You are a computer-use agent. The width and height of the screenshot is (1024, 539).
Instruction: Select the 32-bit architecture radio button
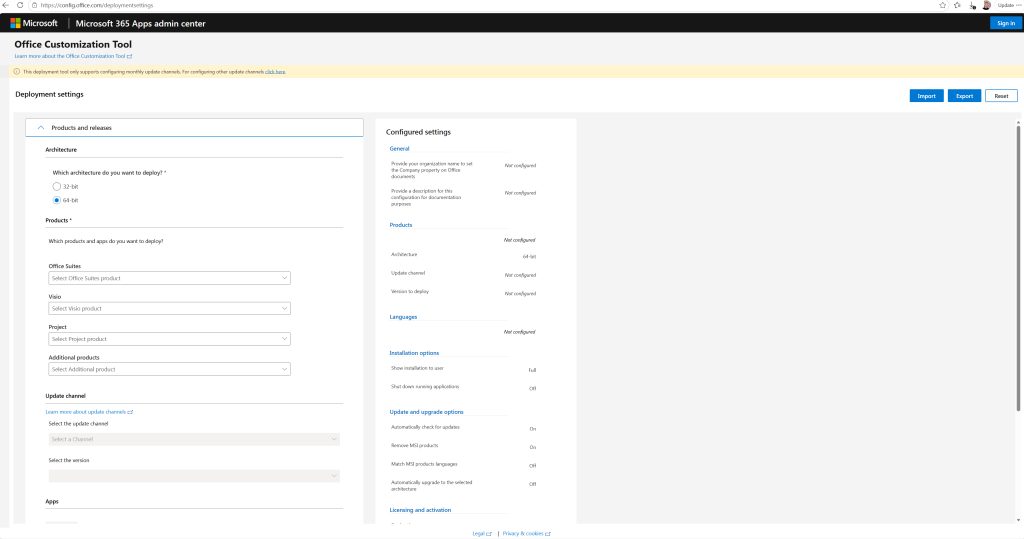[57, 187]
